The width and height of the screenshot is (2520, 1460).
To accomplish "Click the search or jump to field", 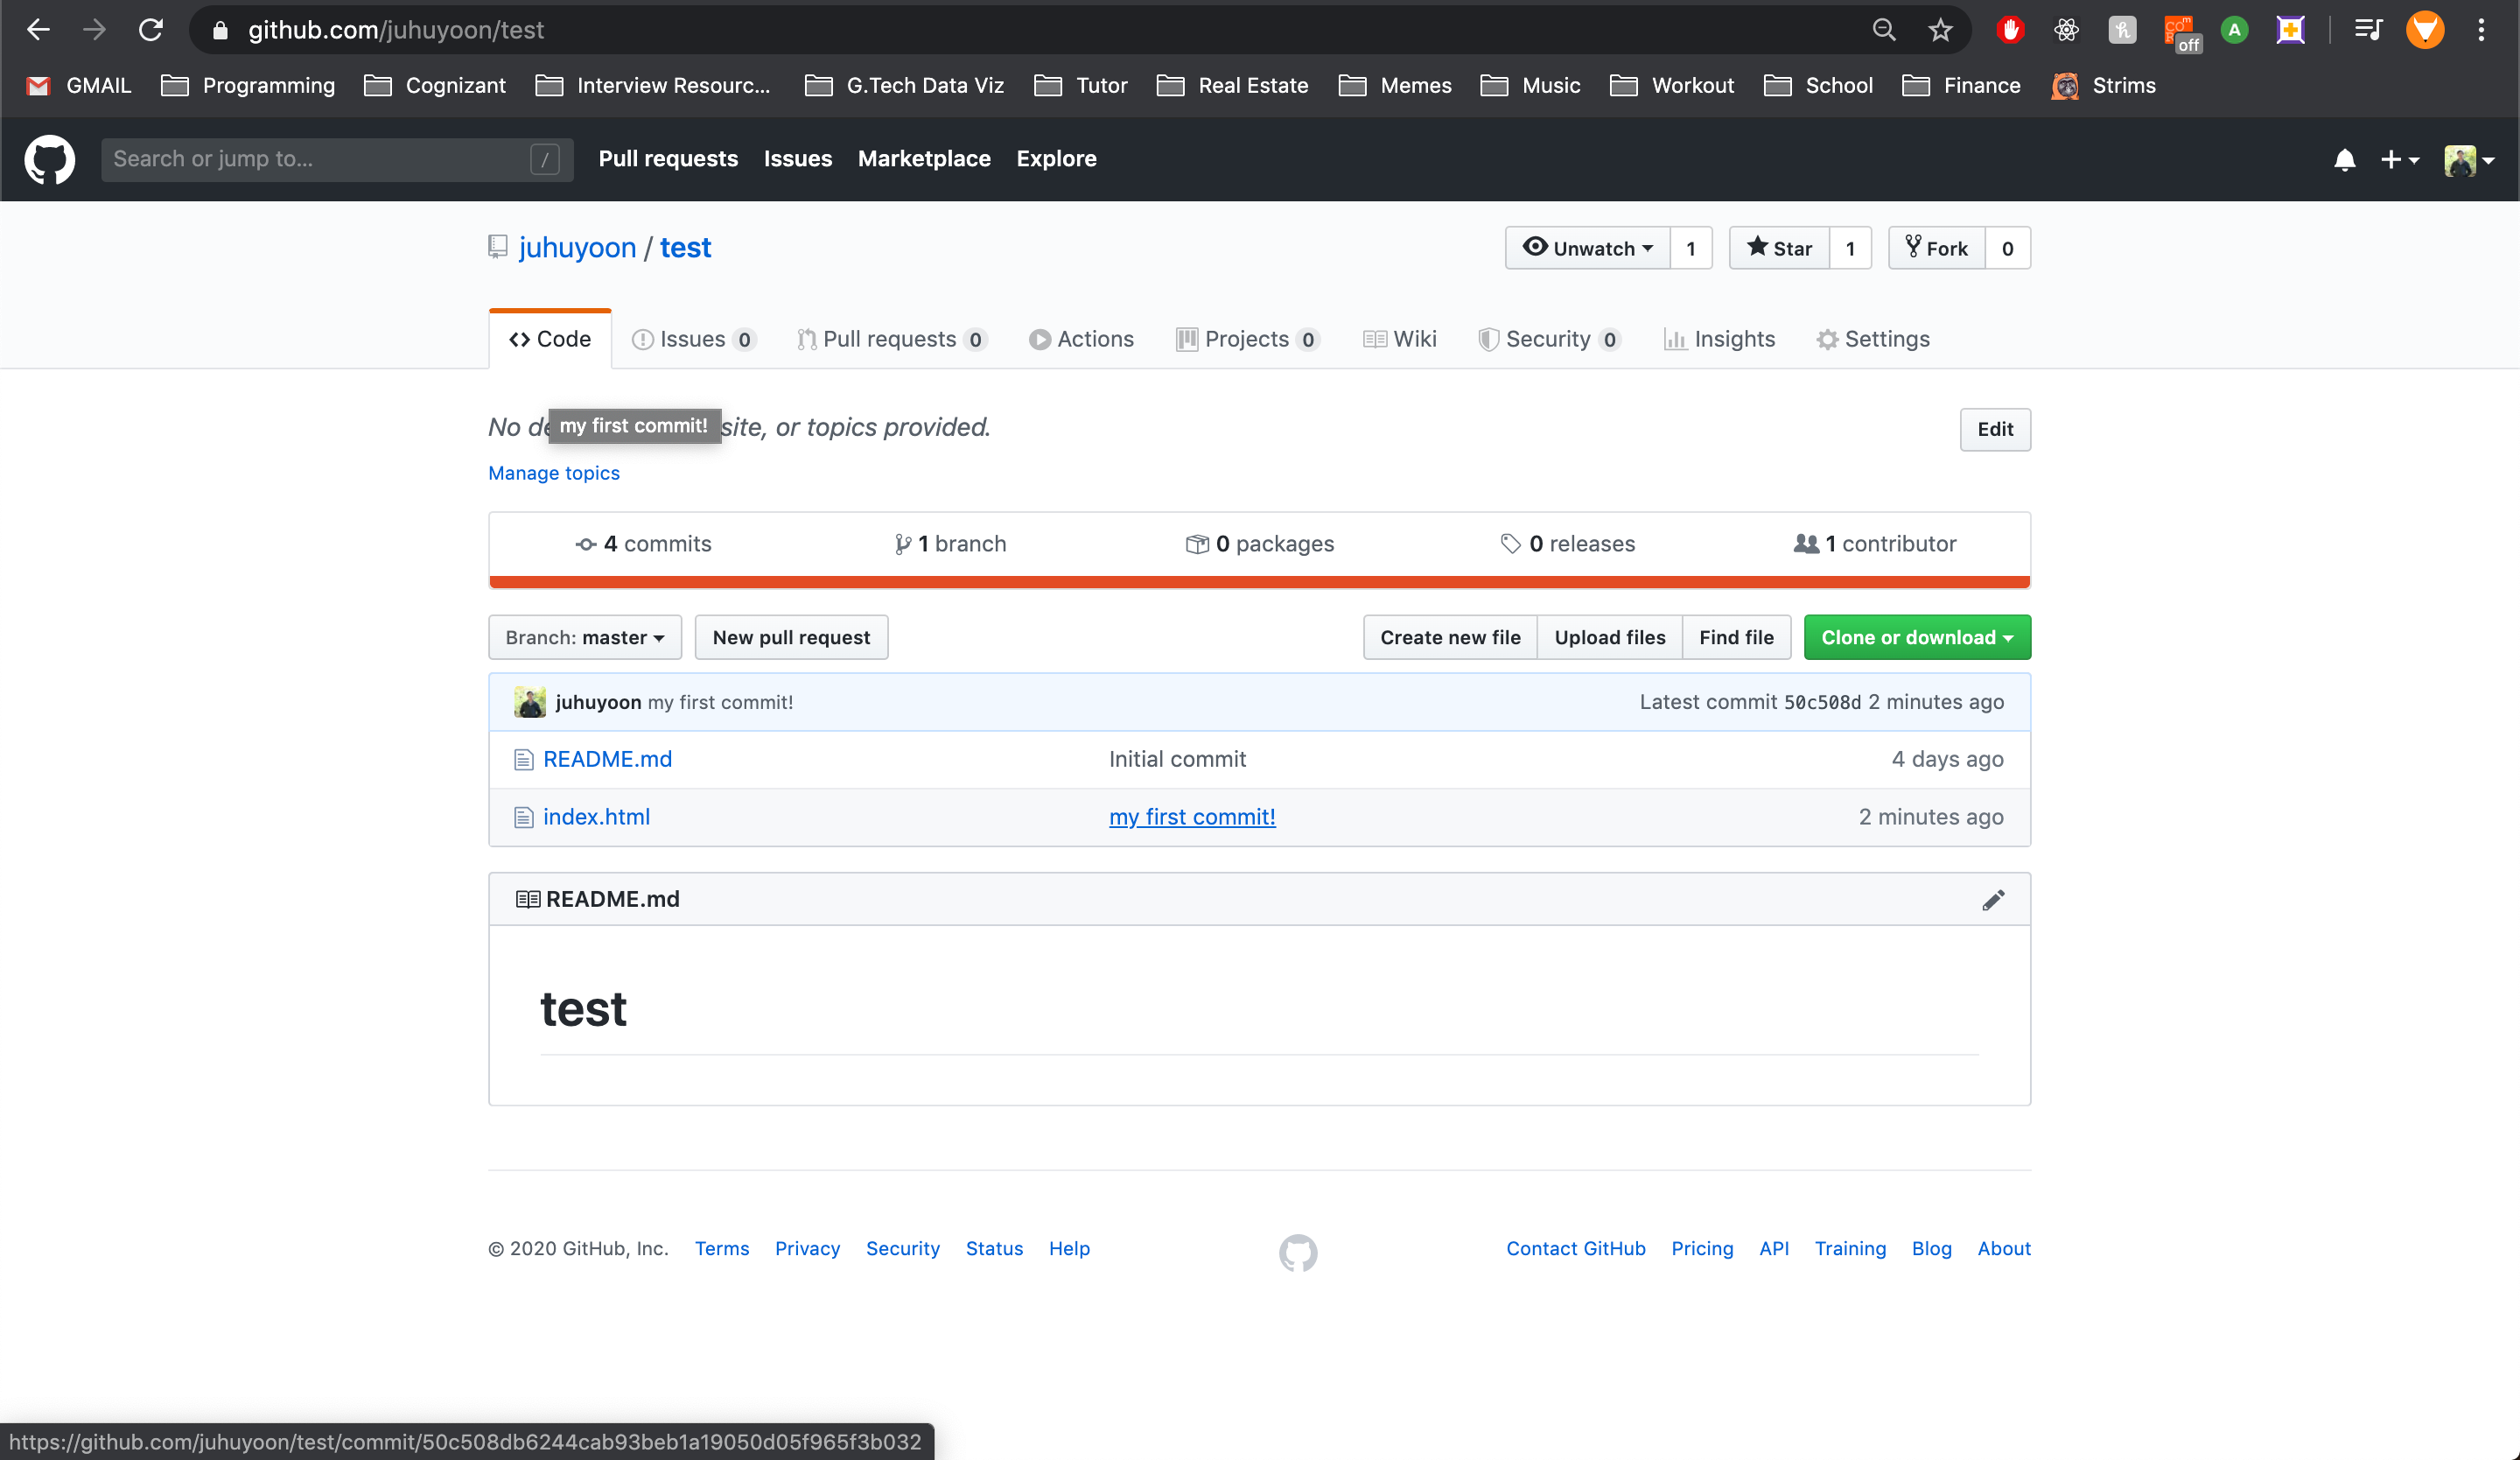I will [x=300, y=159].
